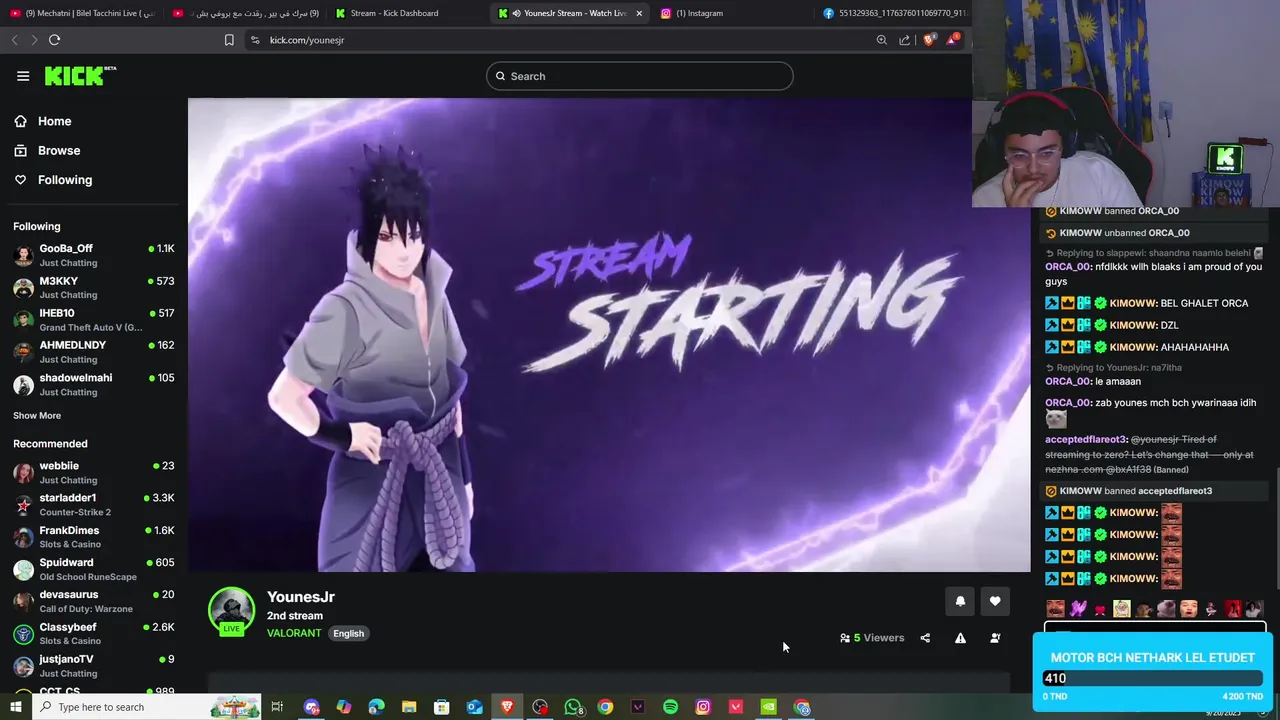Click the Kick logo
Image resolution: width=1280 pixels, height=720 pixels.
[80, 76]
